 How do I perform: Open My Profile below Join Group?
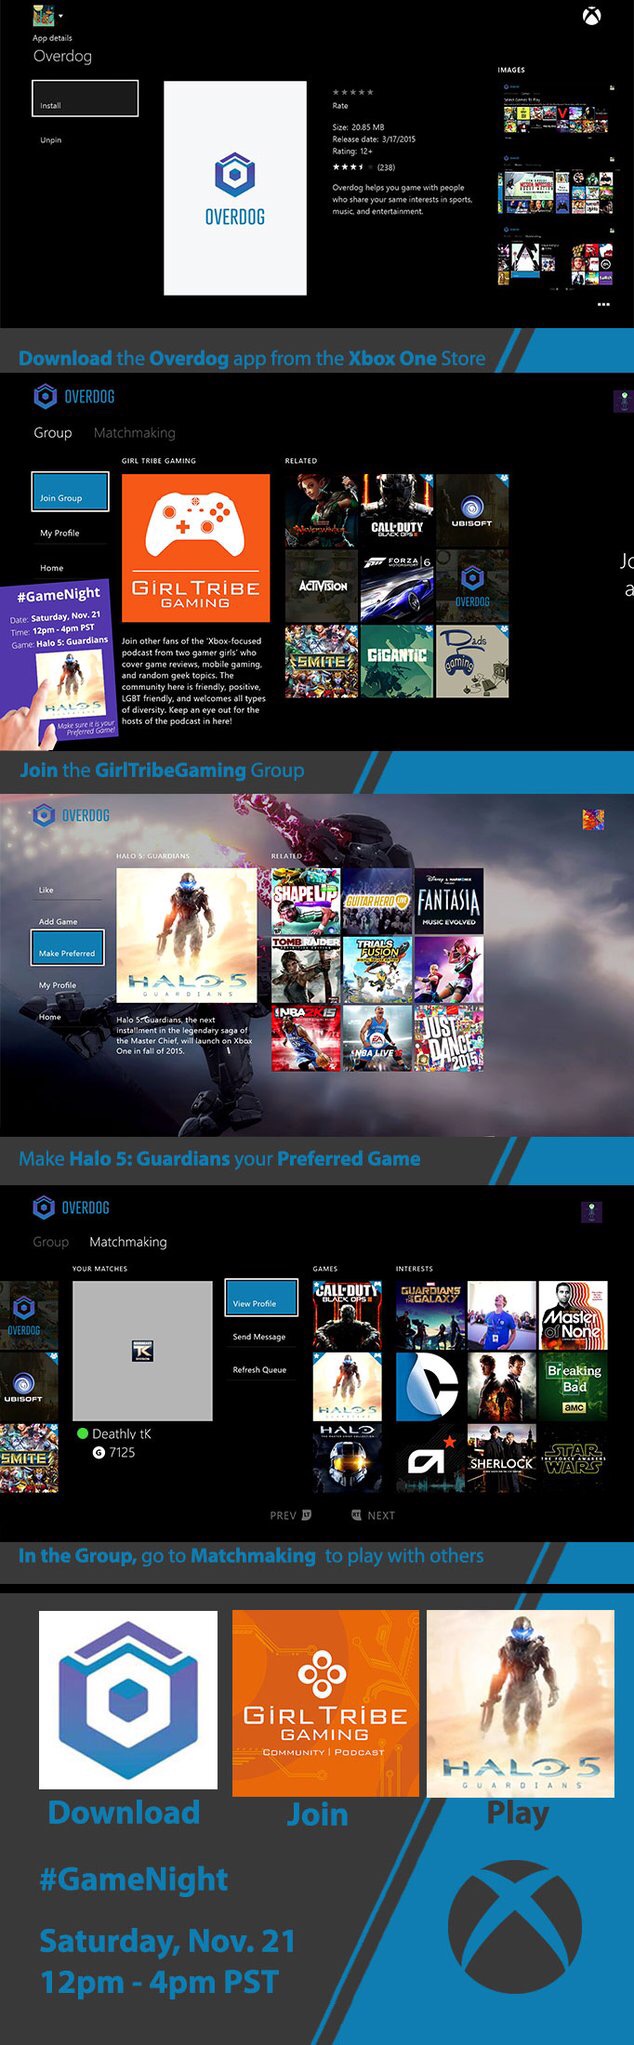(x=60, y=533)
